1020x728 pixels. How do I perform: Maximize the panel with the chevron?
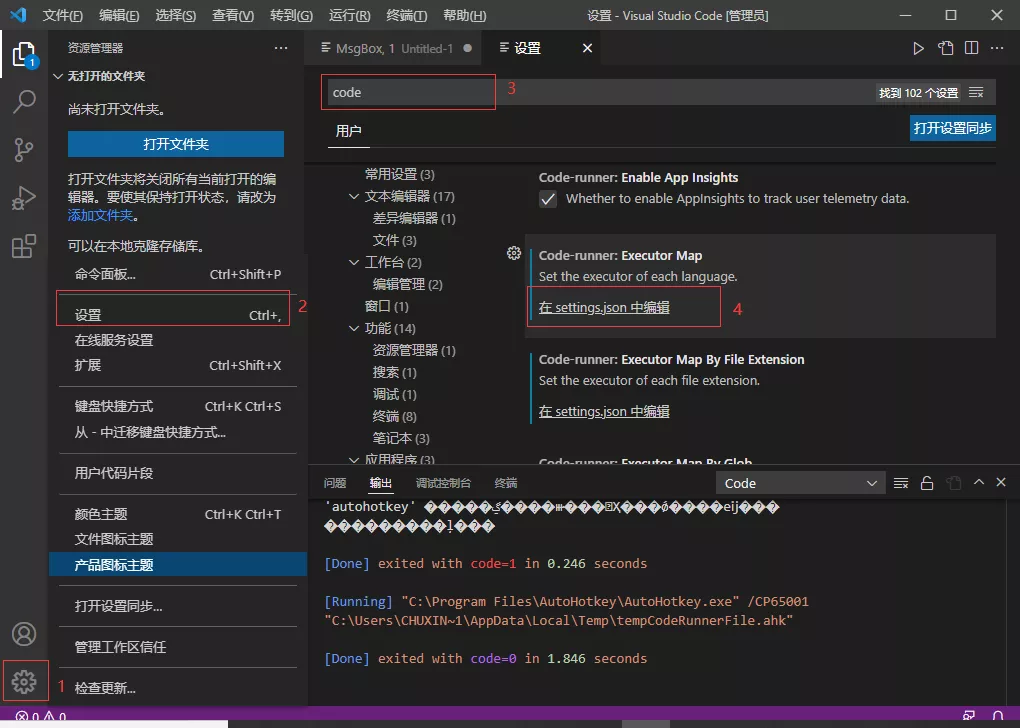[978, 482]
